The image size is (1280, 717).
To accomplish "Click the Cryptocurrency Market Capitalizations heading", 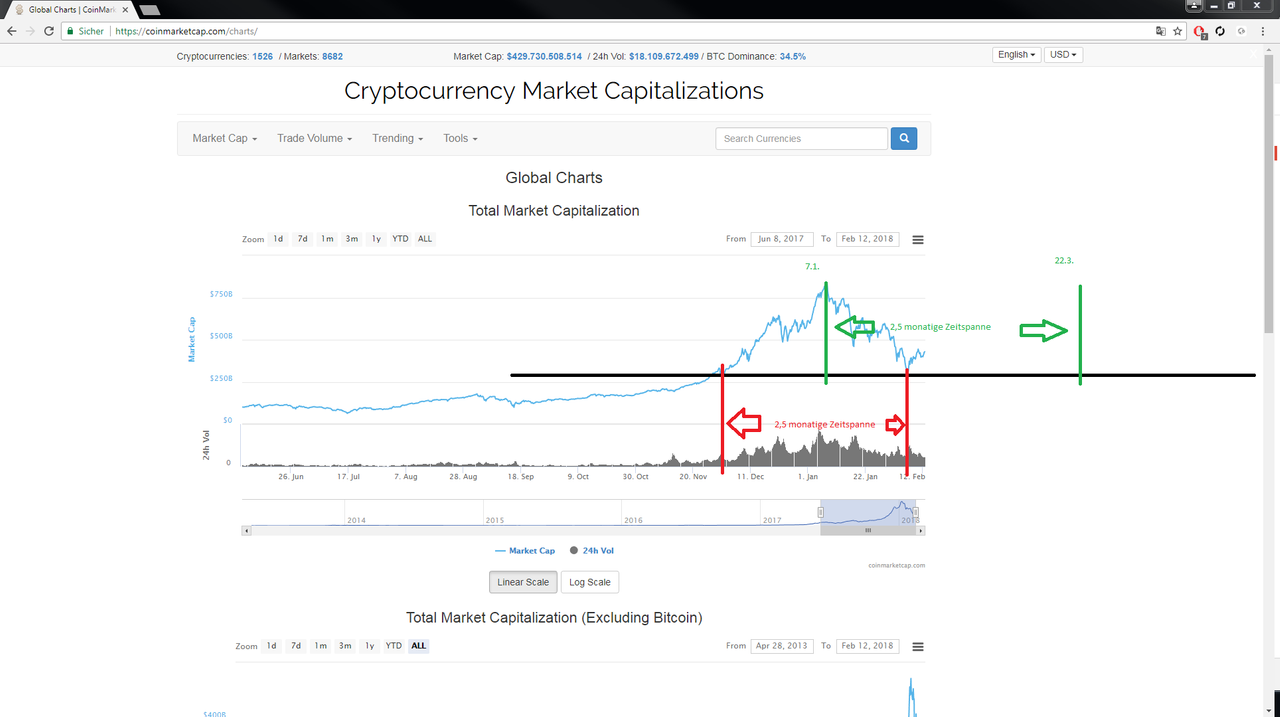I will click(554, 91).
